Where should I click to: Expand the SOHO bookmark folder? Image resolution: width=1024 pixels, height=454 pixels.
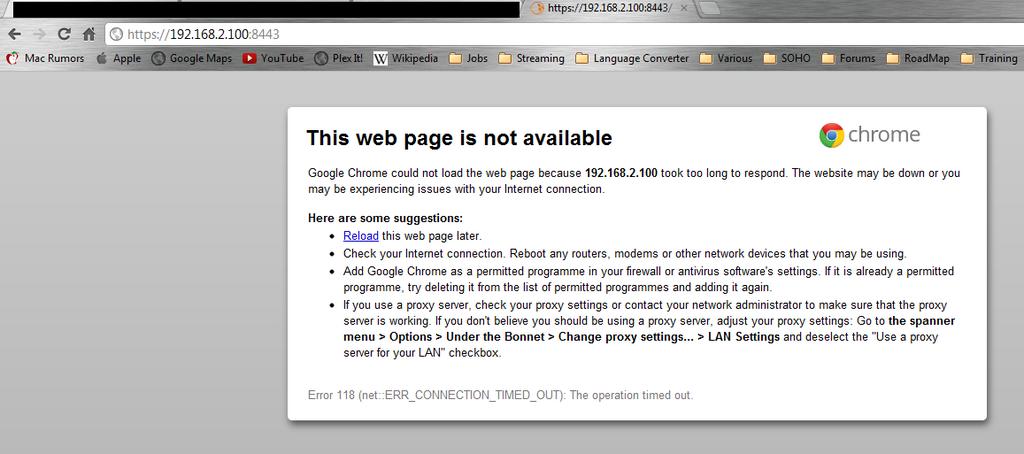[x=787, y=58]
